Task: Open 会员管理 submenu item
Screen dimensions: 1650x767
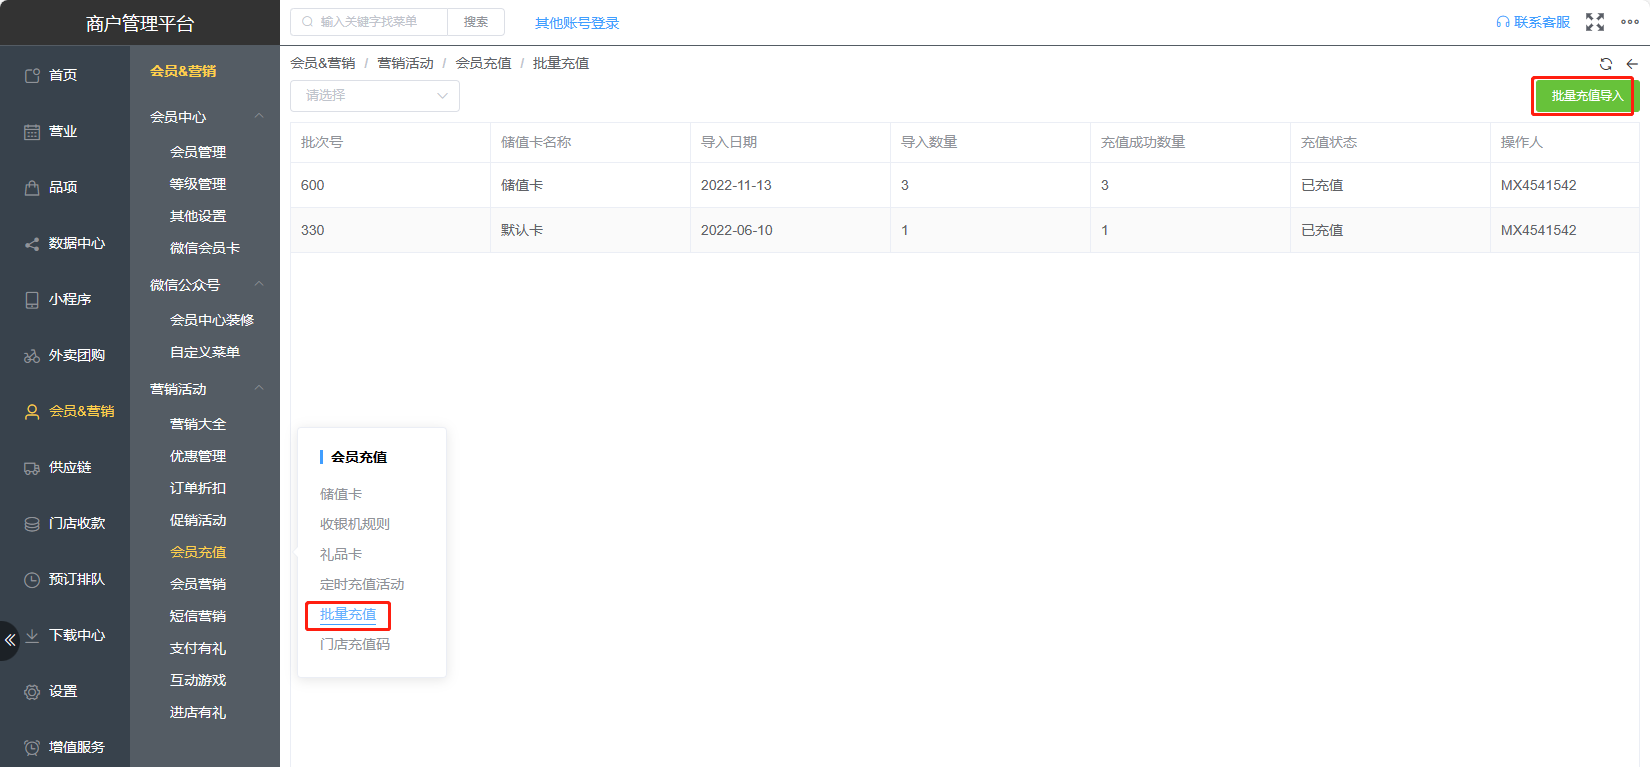Action: (198, 152)
